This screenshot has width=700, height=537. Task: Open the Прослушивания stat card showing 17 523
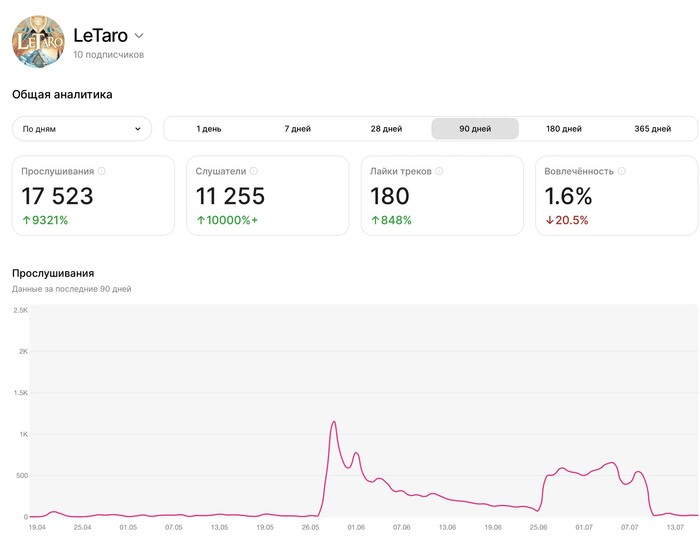point(94,195)
